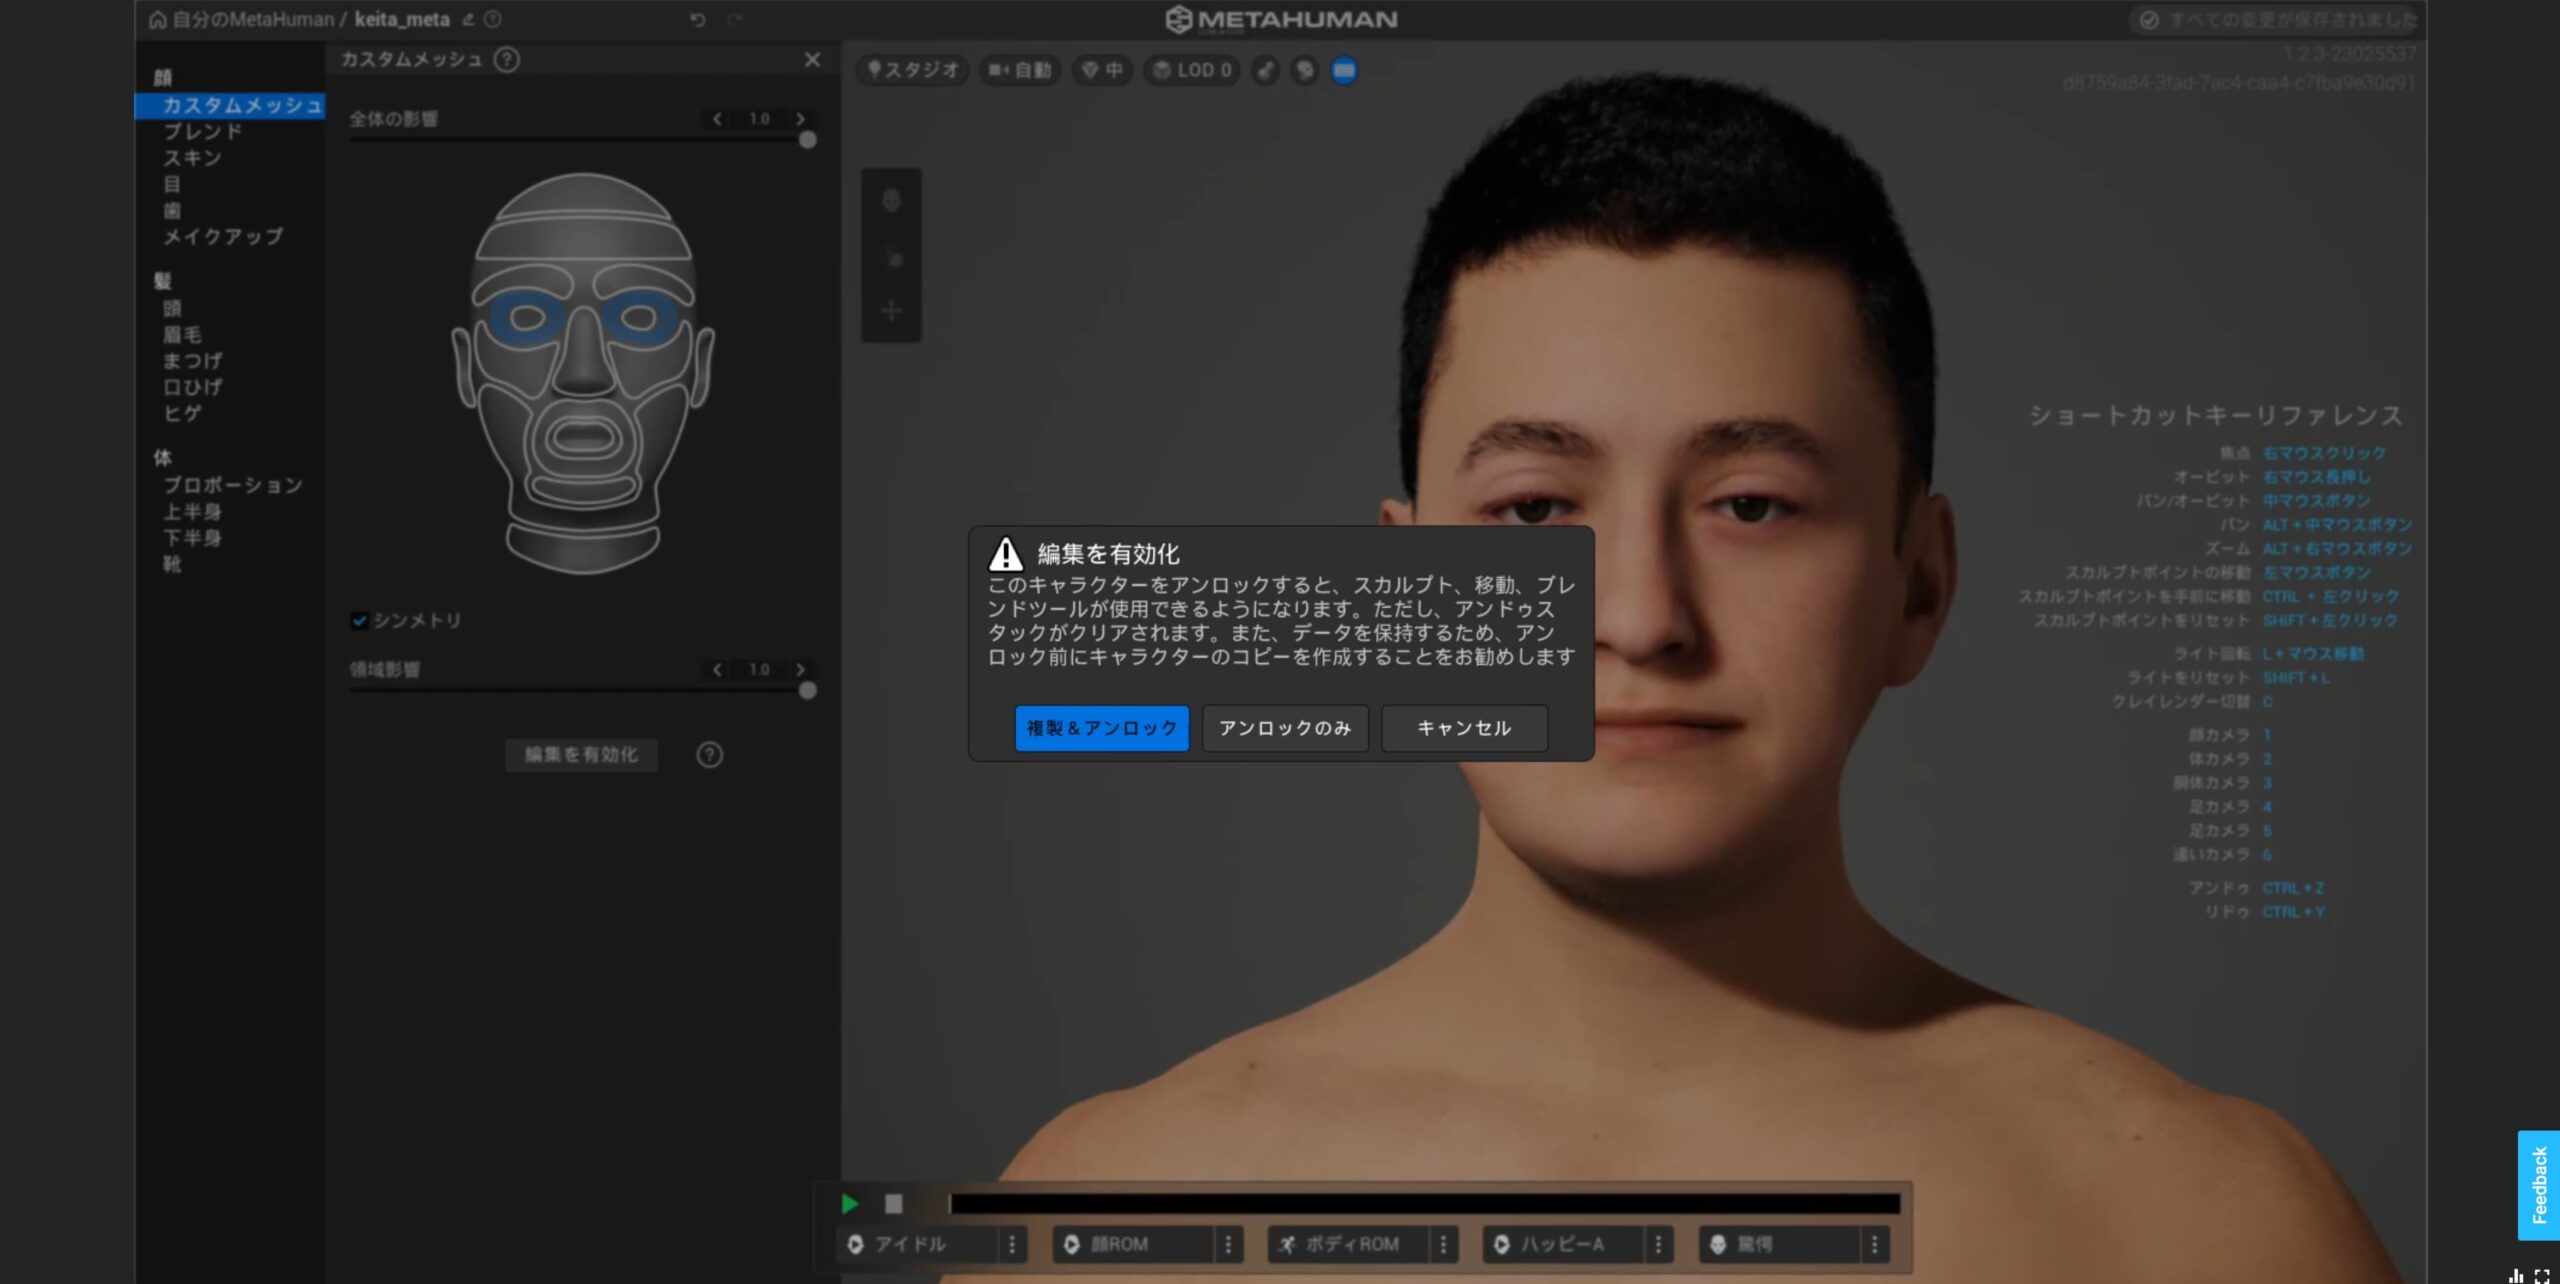Open options menu for last face preset

point(1875,1244)
